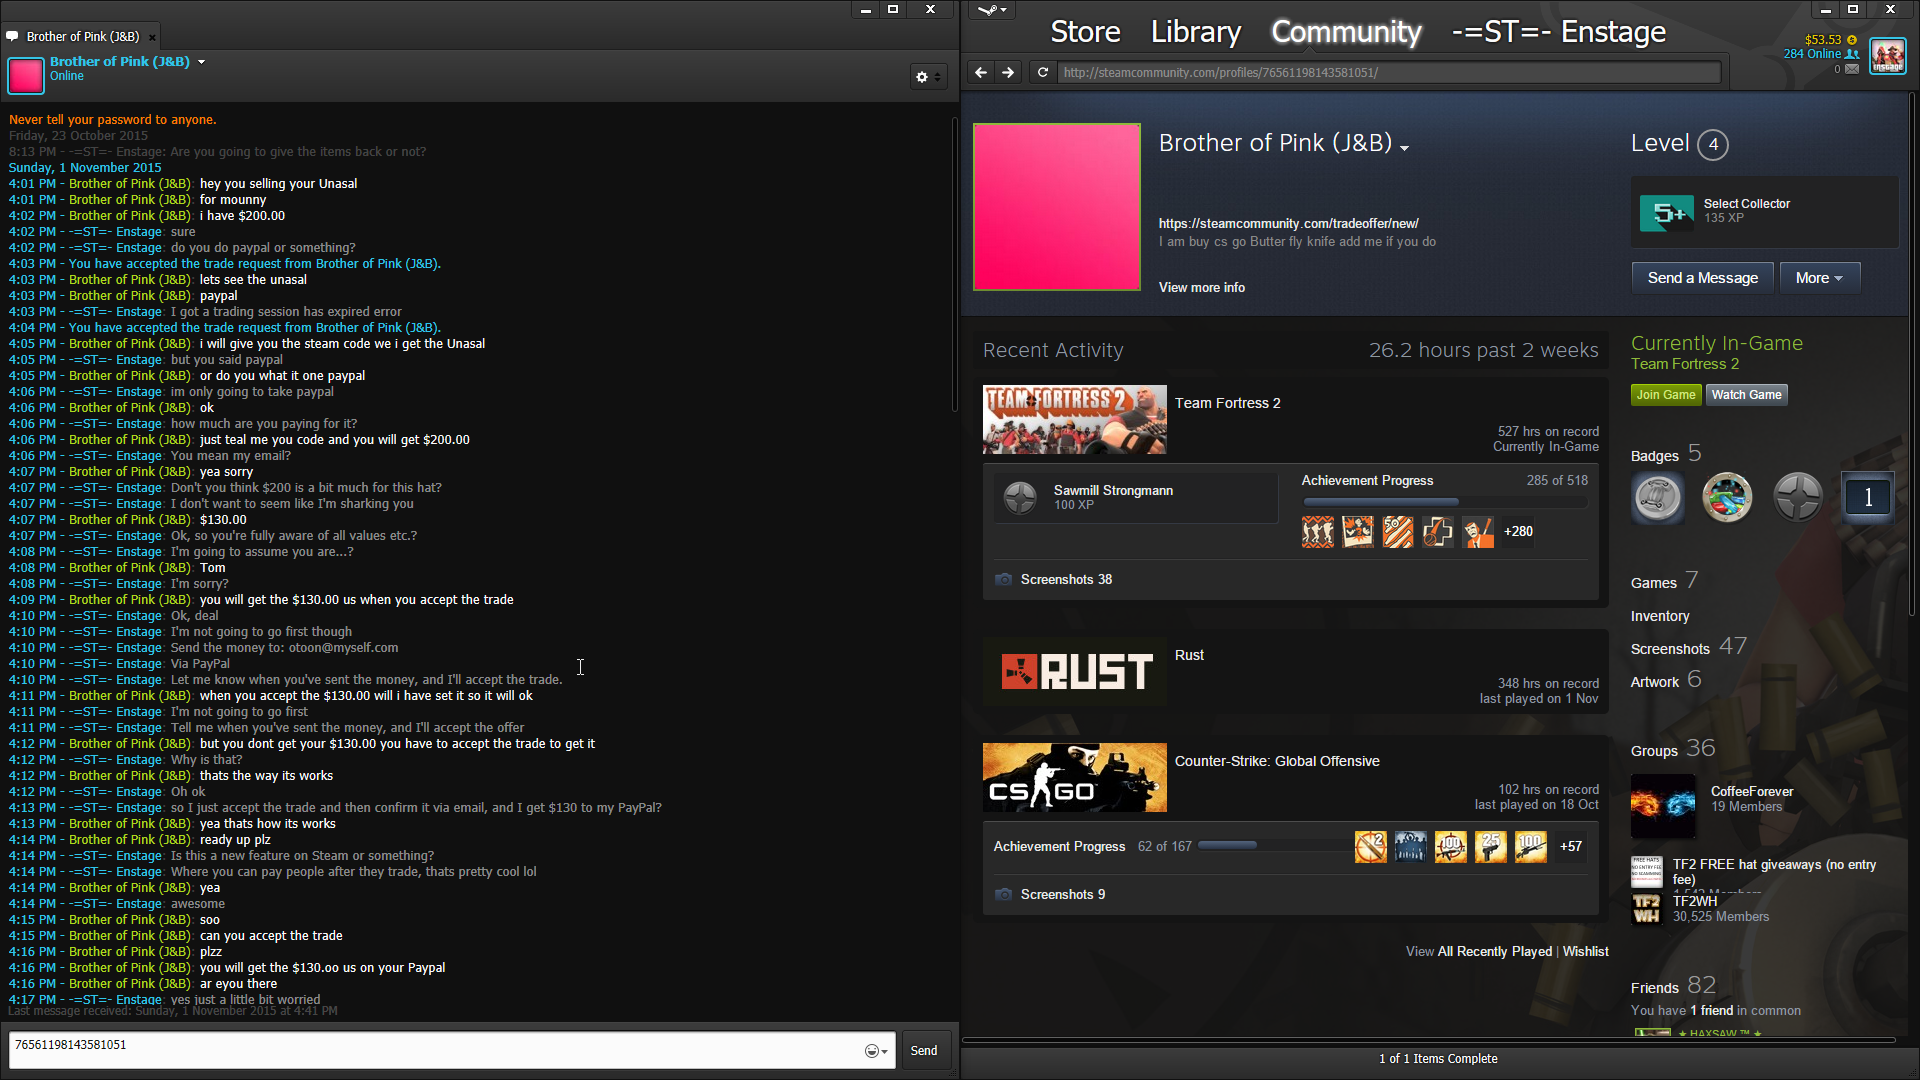
Task: Open the Library menu
Action: tap(1195, 32)
